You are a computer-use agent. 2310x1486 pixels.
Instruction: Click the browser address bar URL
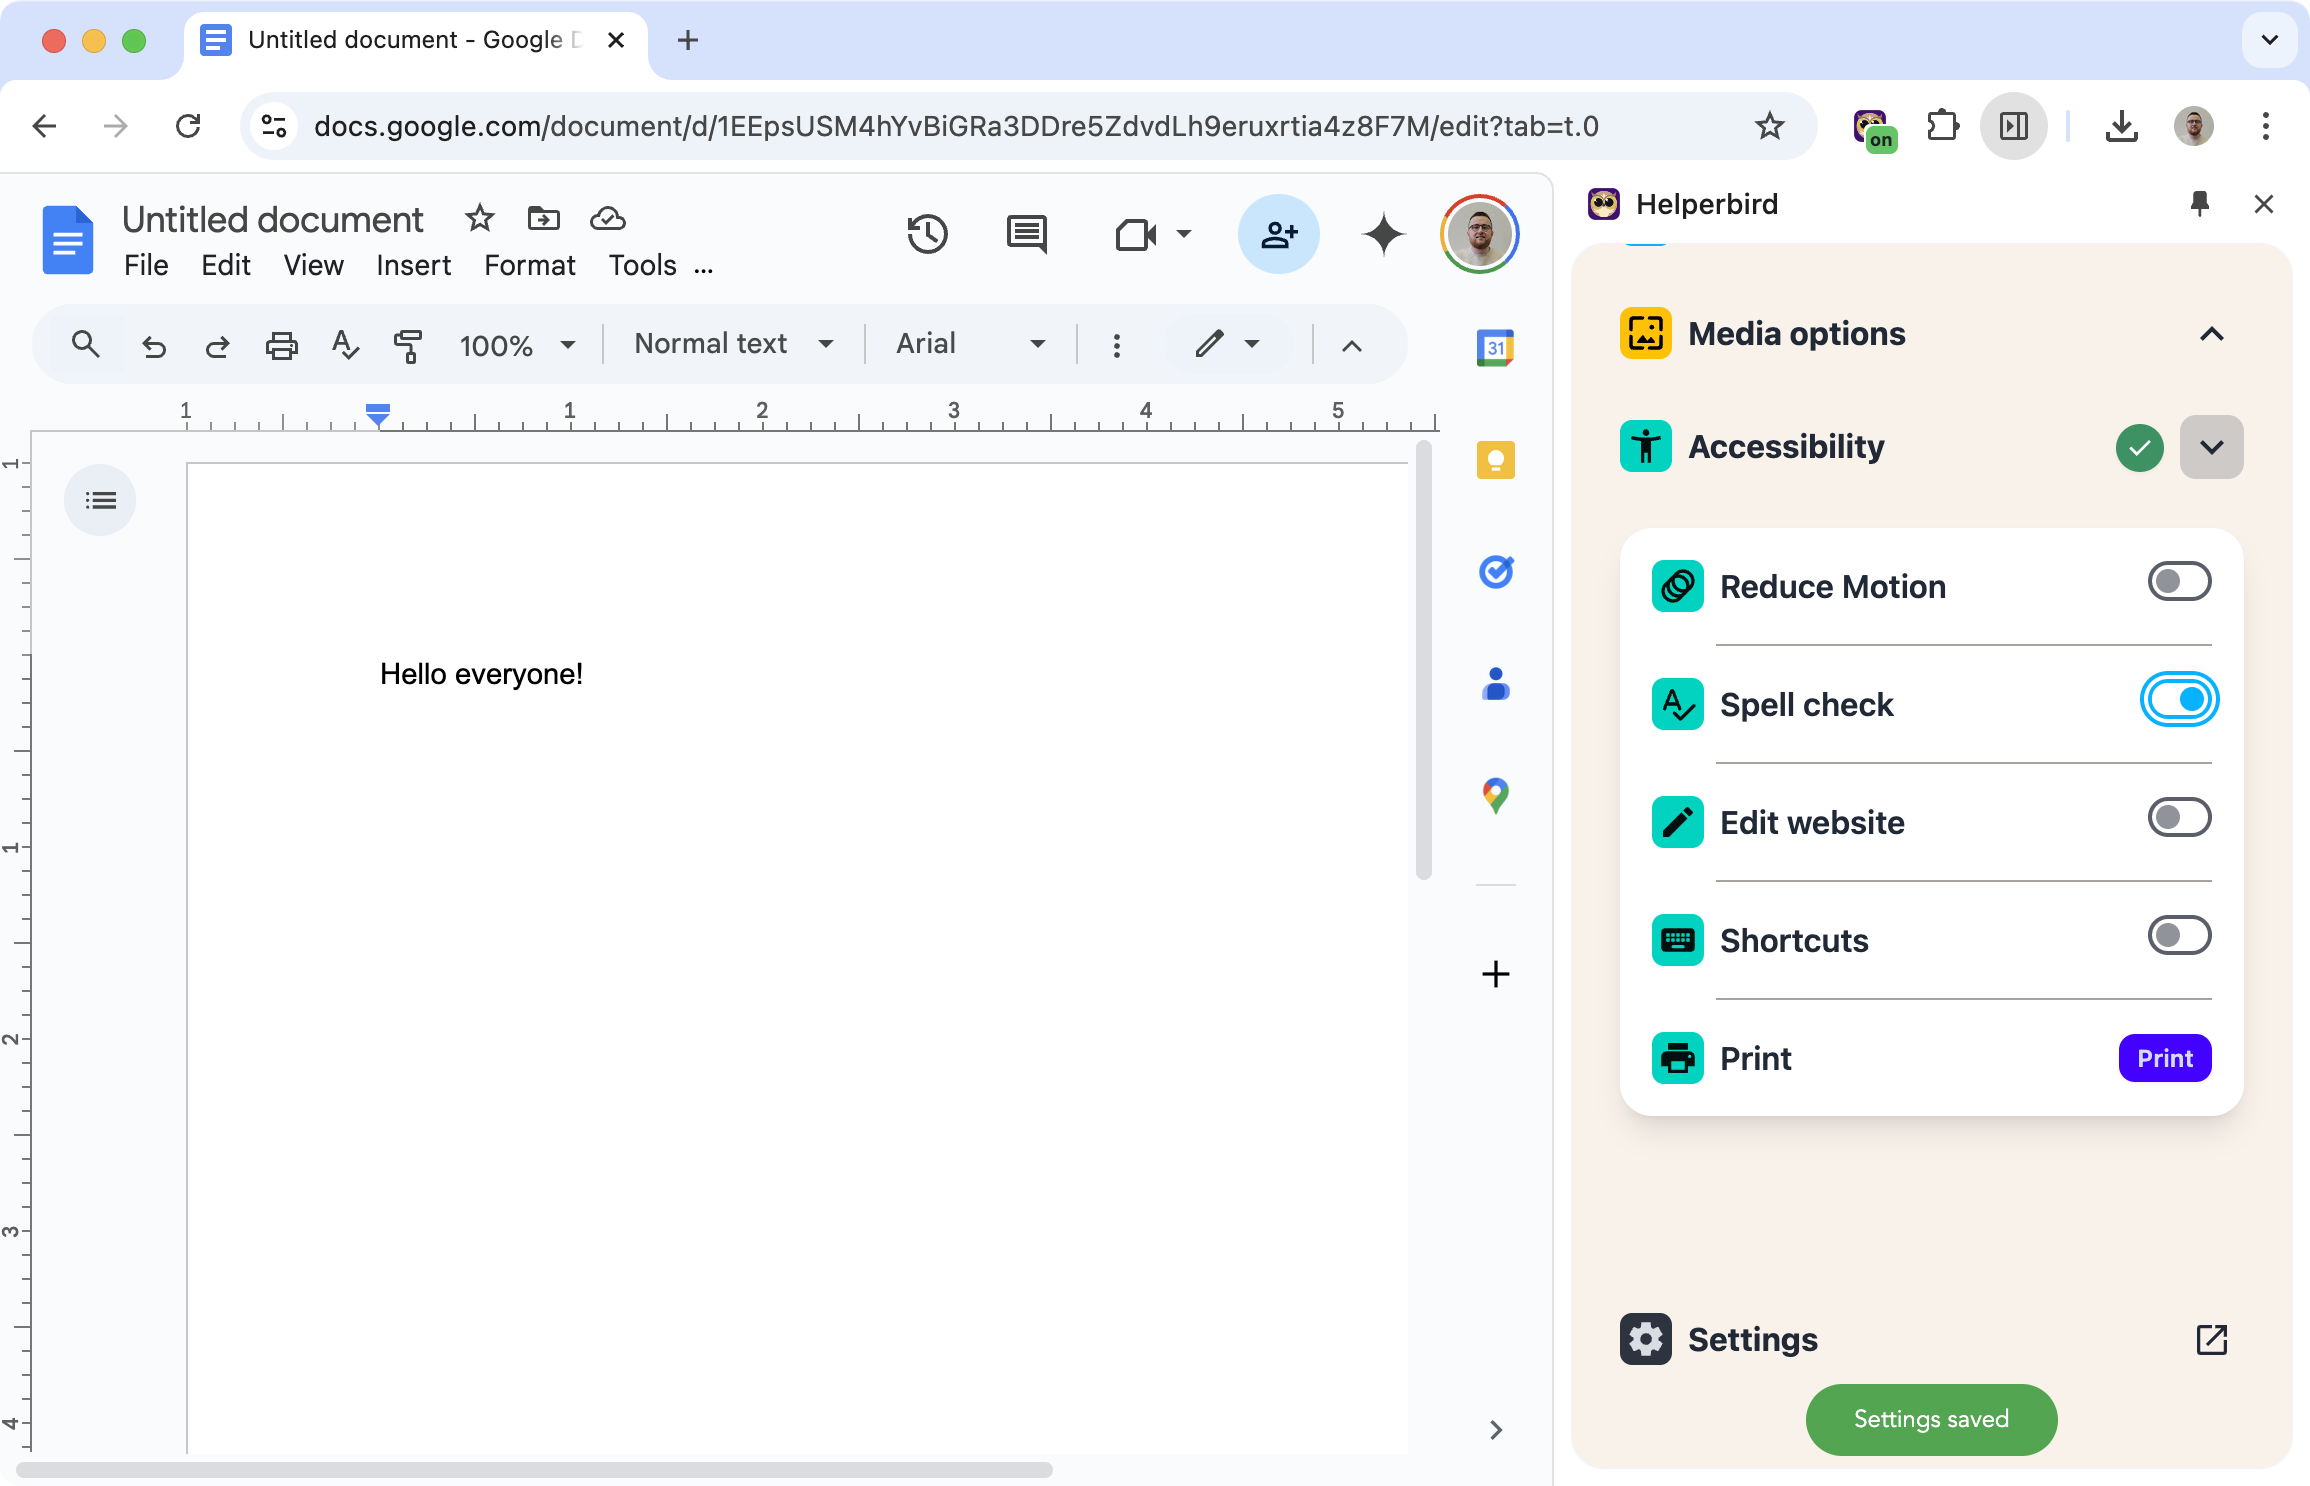[955, 127]
